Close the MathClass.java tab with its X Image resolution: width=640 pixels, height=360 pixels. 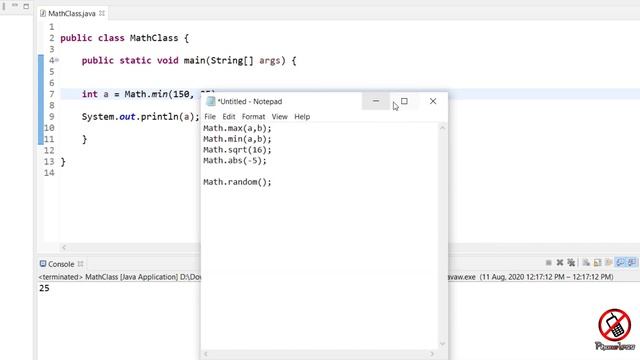click(102, 13)
